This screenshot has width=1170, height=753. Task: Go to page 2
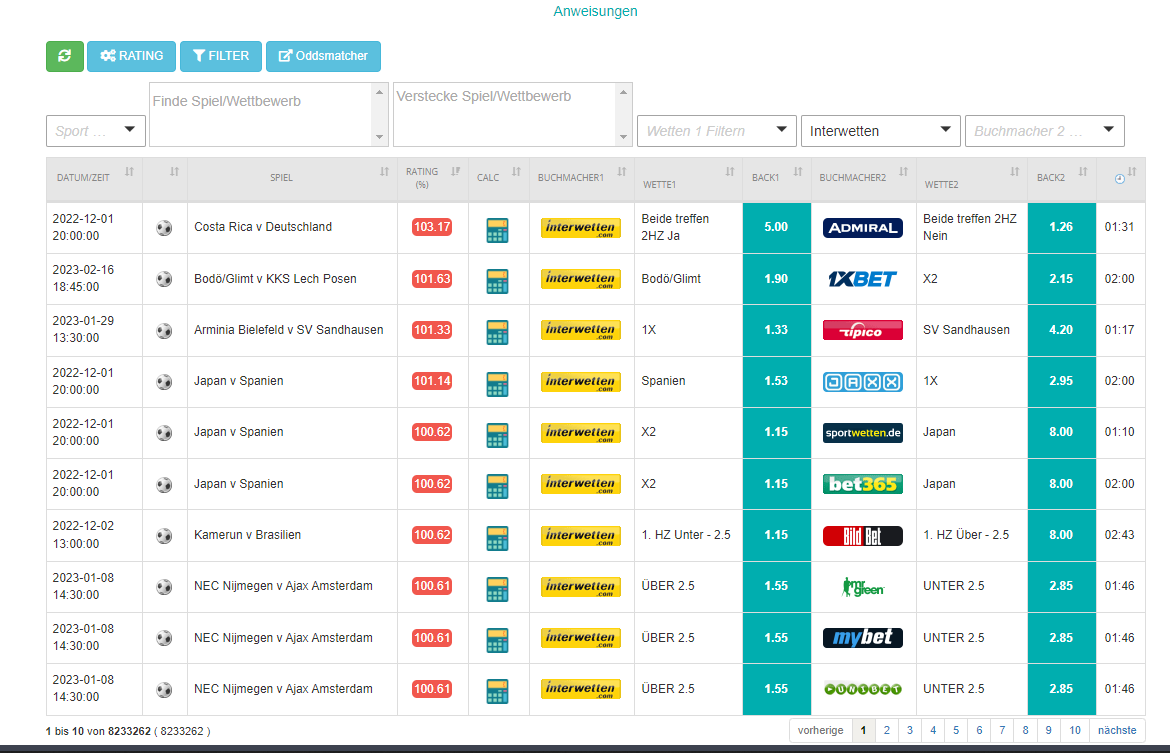point(886,731)
